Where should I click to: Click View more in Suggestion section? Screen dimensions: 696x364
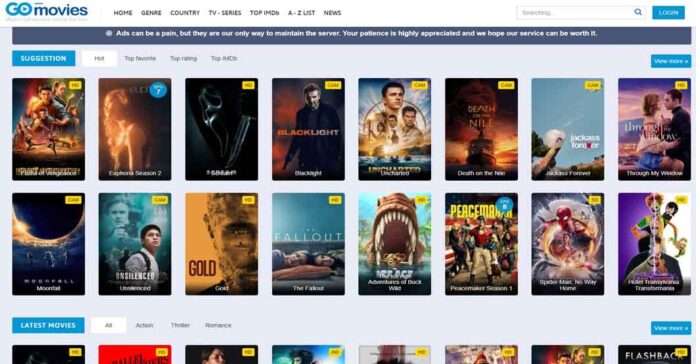coord(671,61)
